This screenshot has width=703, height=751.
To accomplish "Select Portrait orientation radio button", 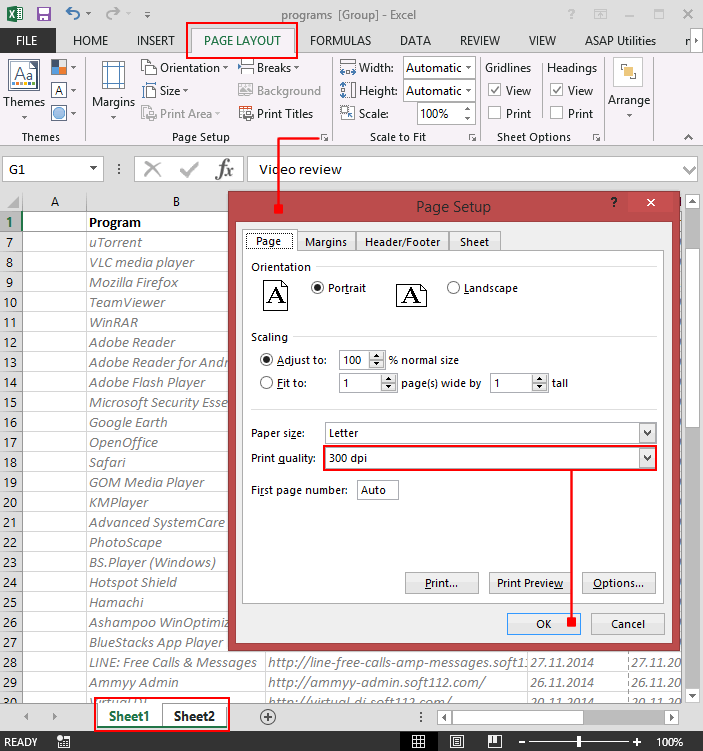I will click(x=317, y=288).
